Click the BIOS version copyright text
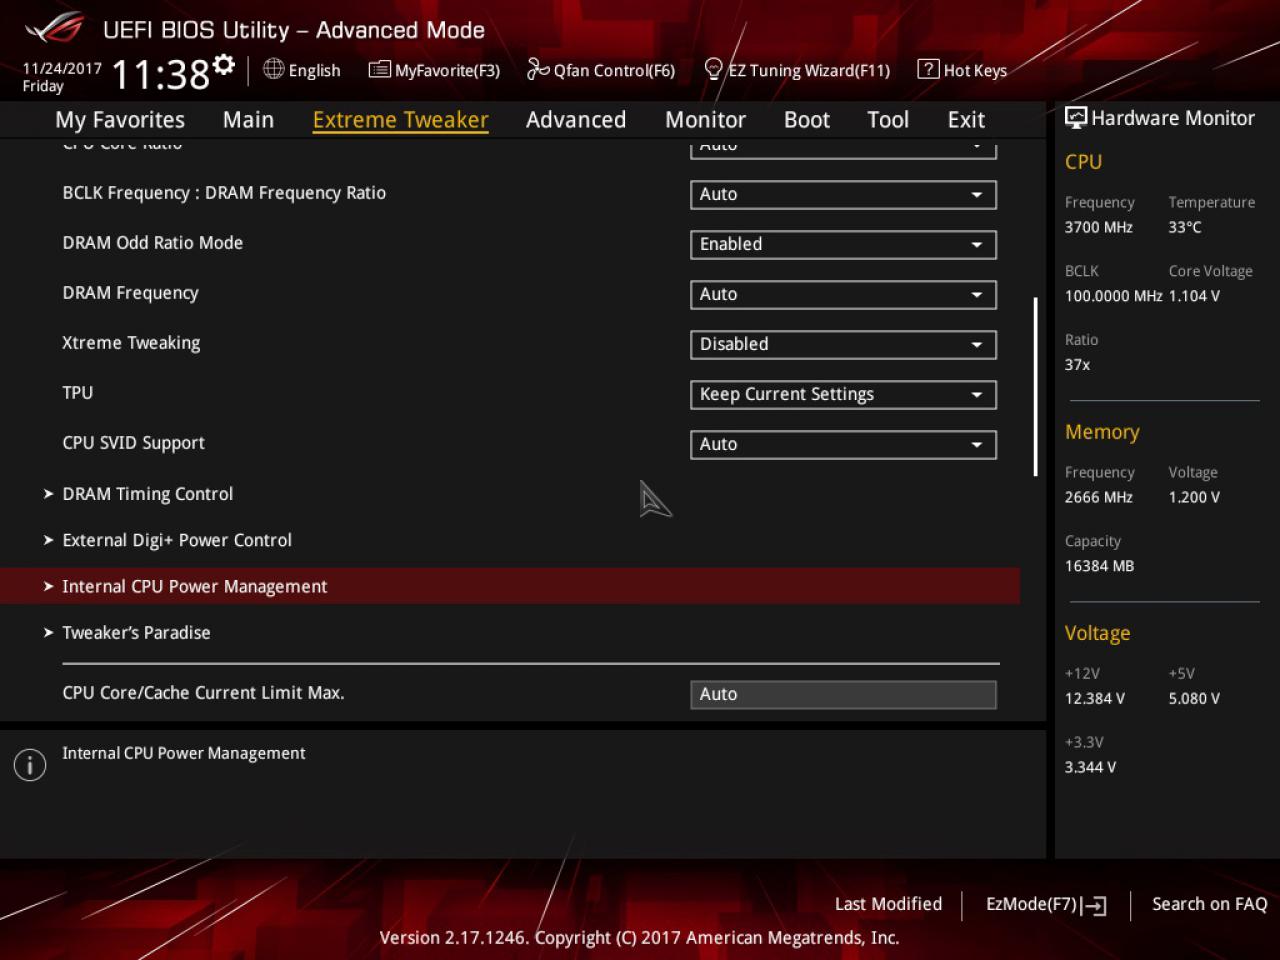The width and height of the screenshot is (1280, 960). point(640,938)
